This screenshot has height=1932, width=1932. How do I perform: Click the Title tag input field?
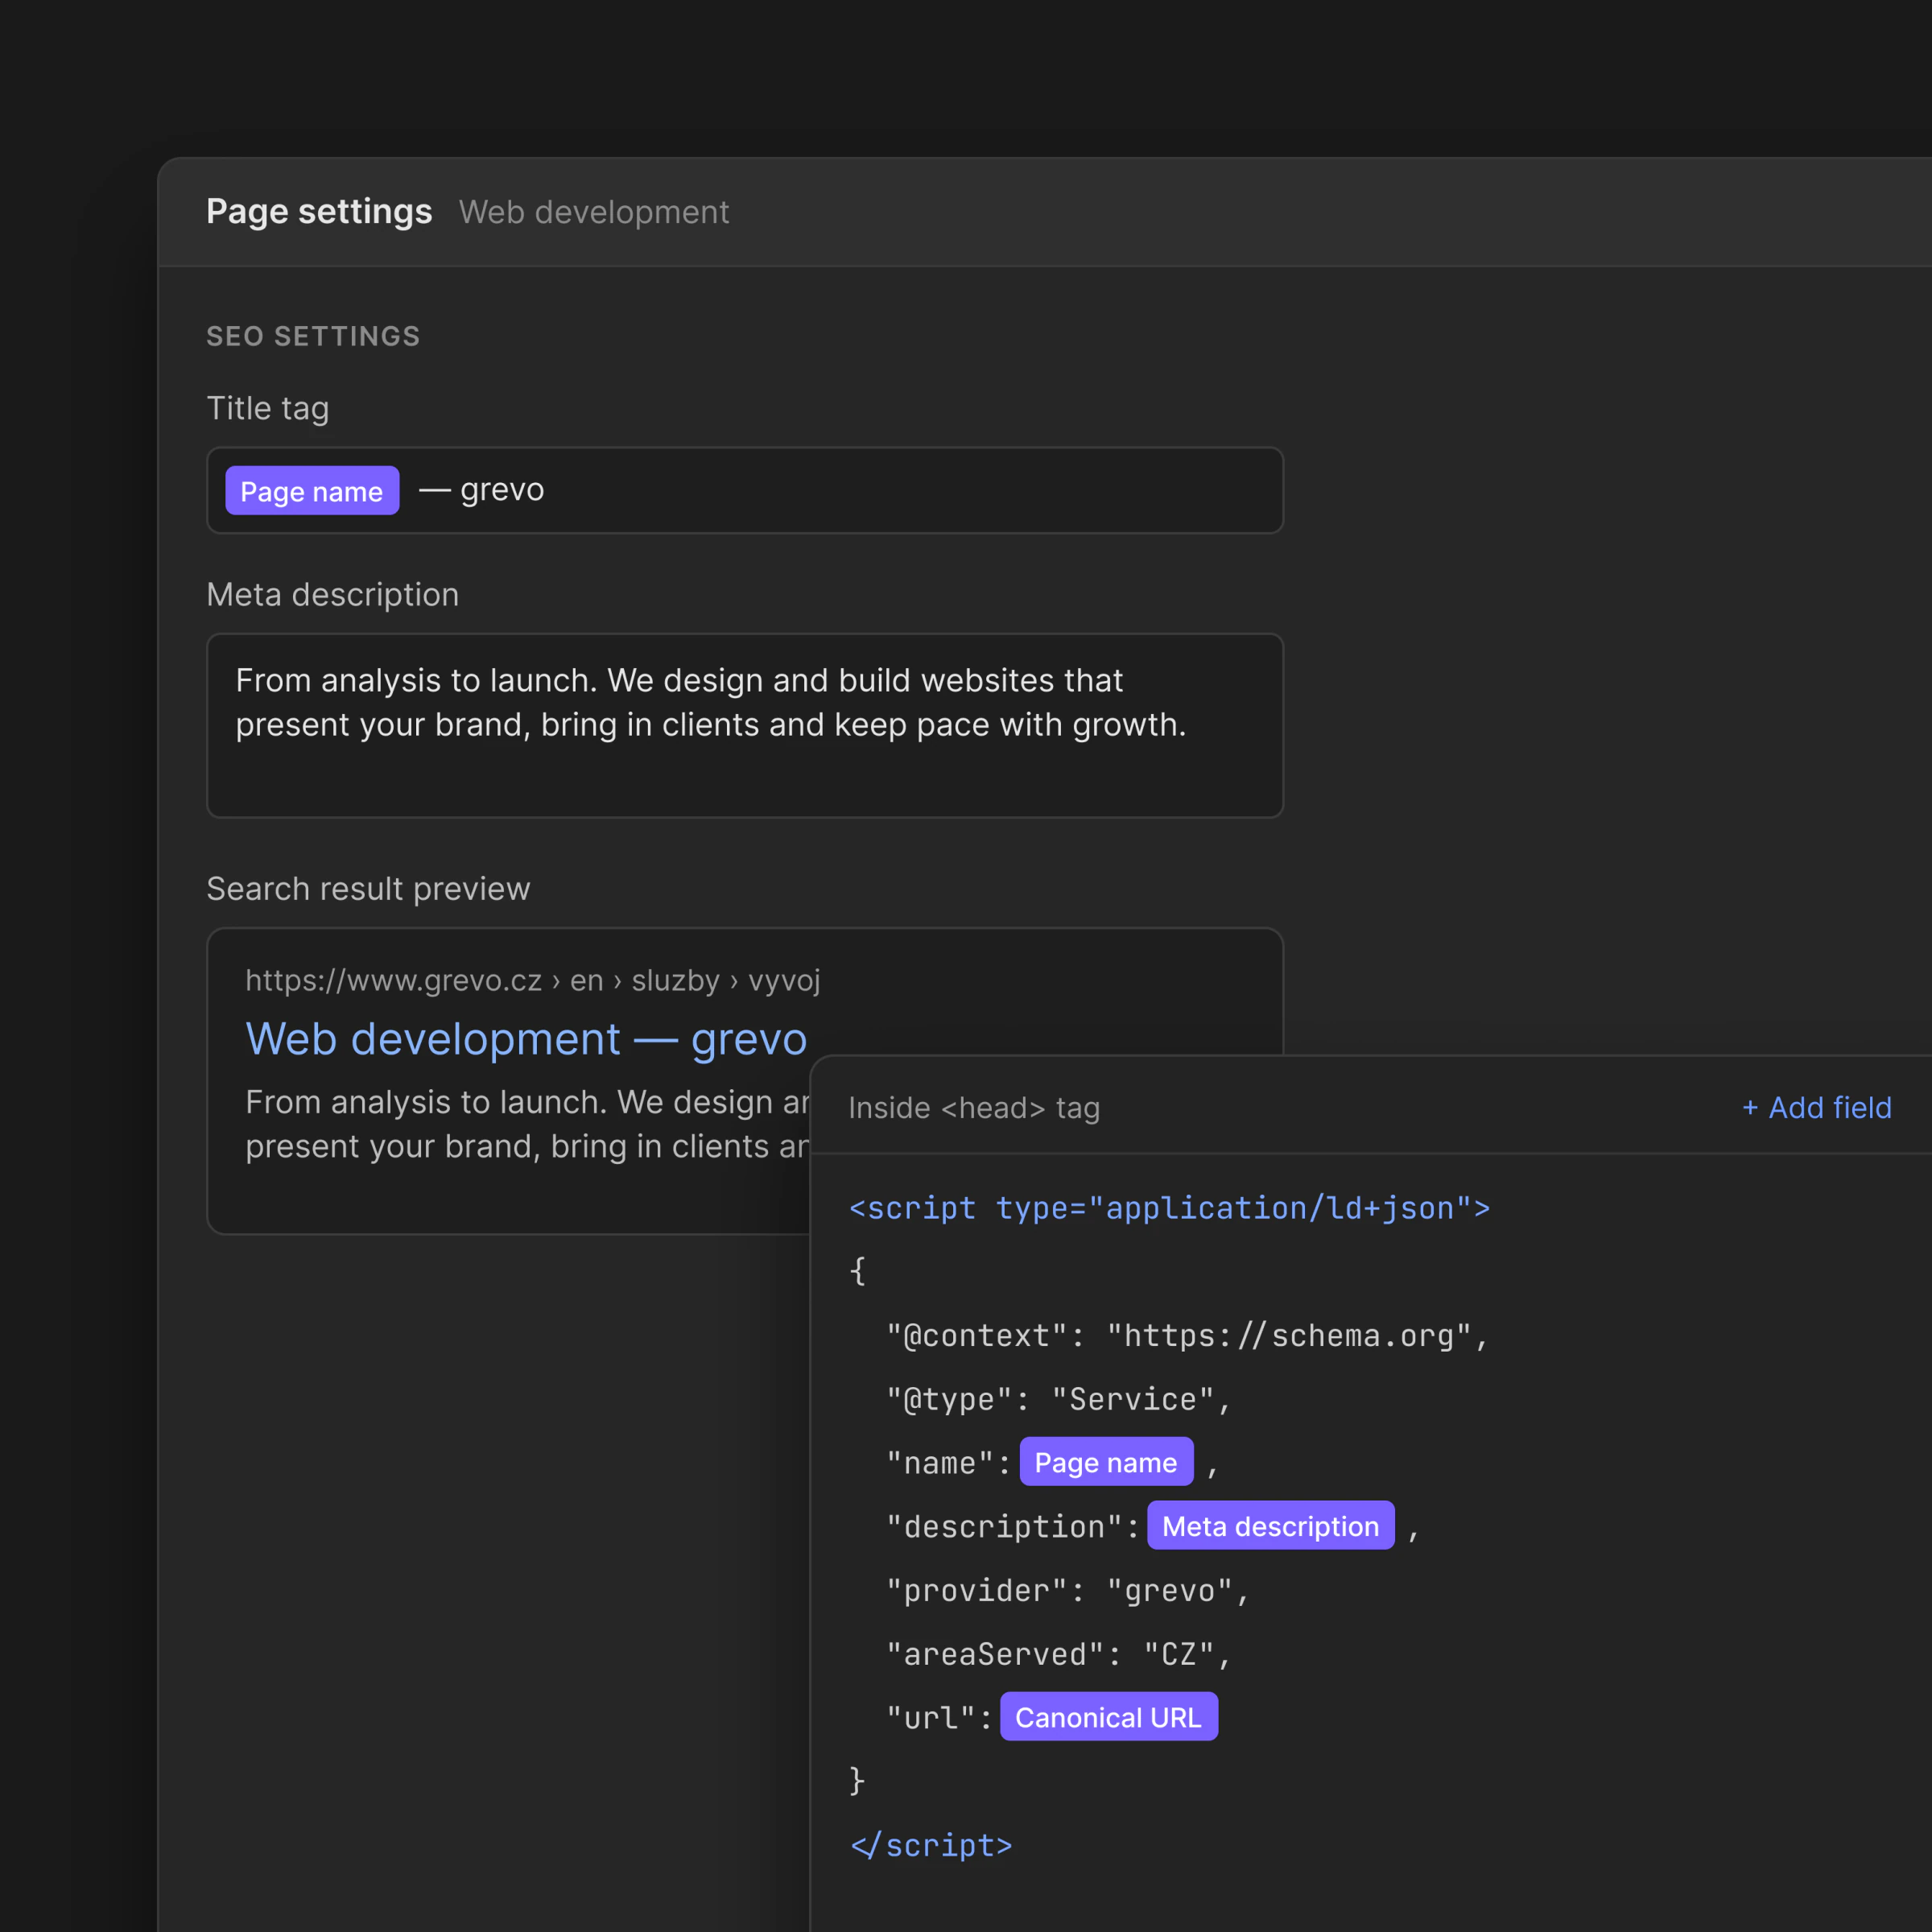point(745,490)
